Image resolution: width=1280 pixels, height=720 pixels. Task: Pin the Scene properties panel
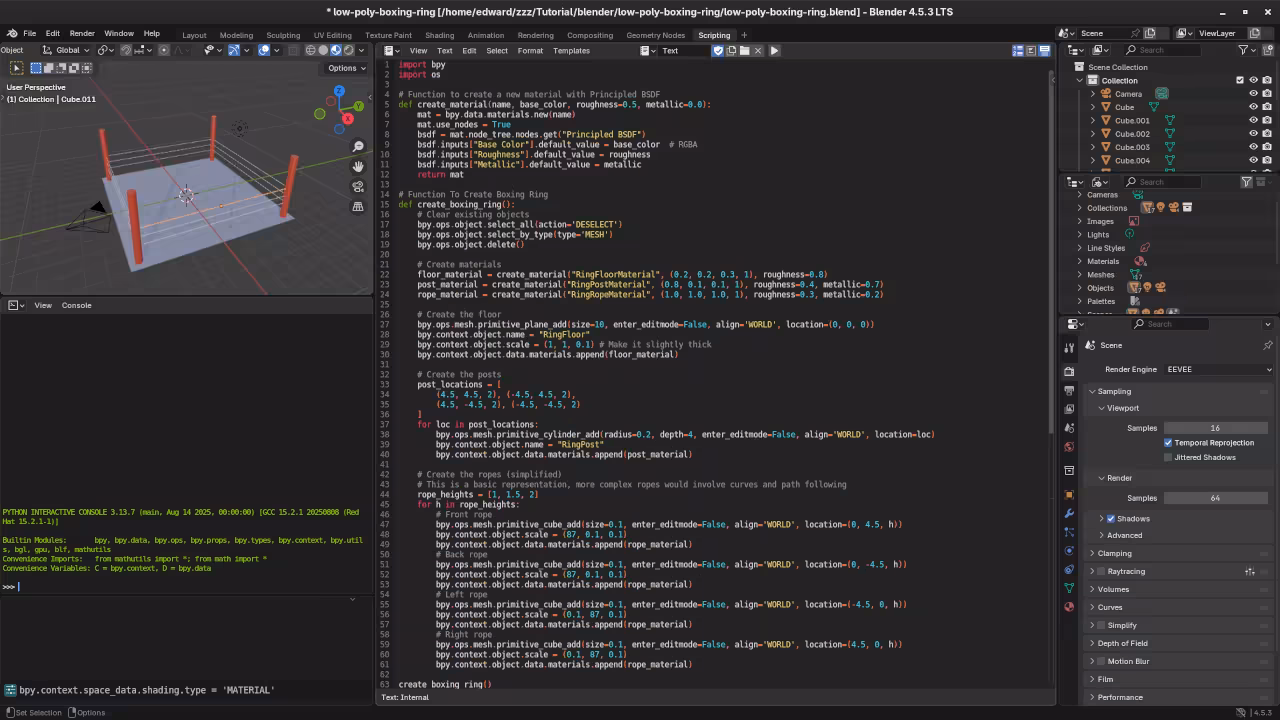(1267, 345)
